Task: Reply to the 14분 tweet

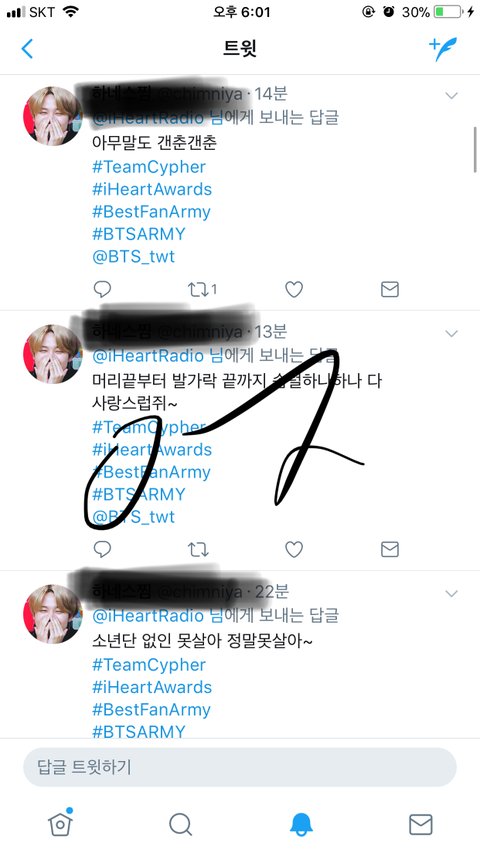Action: coord(102,289)
